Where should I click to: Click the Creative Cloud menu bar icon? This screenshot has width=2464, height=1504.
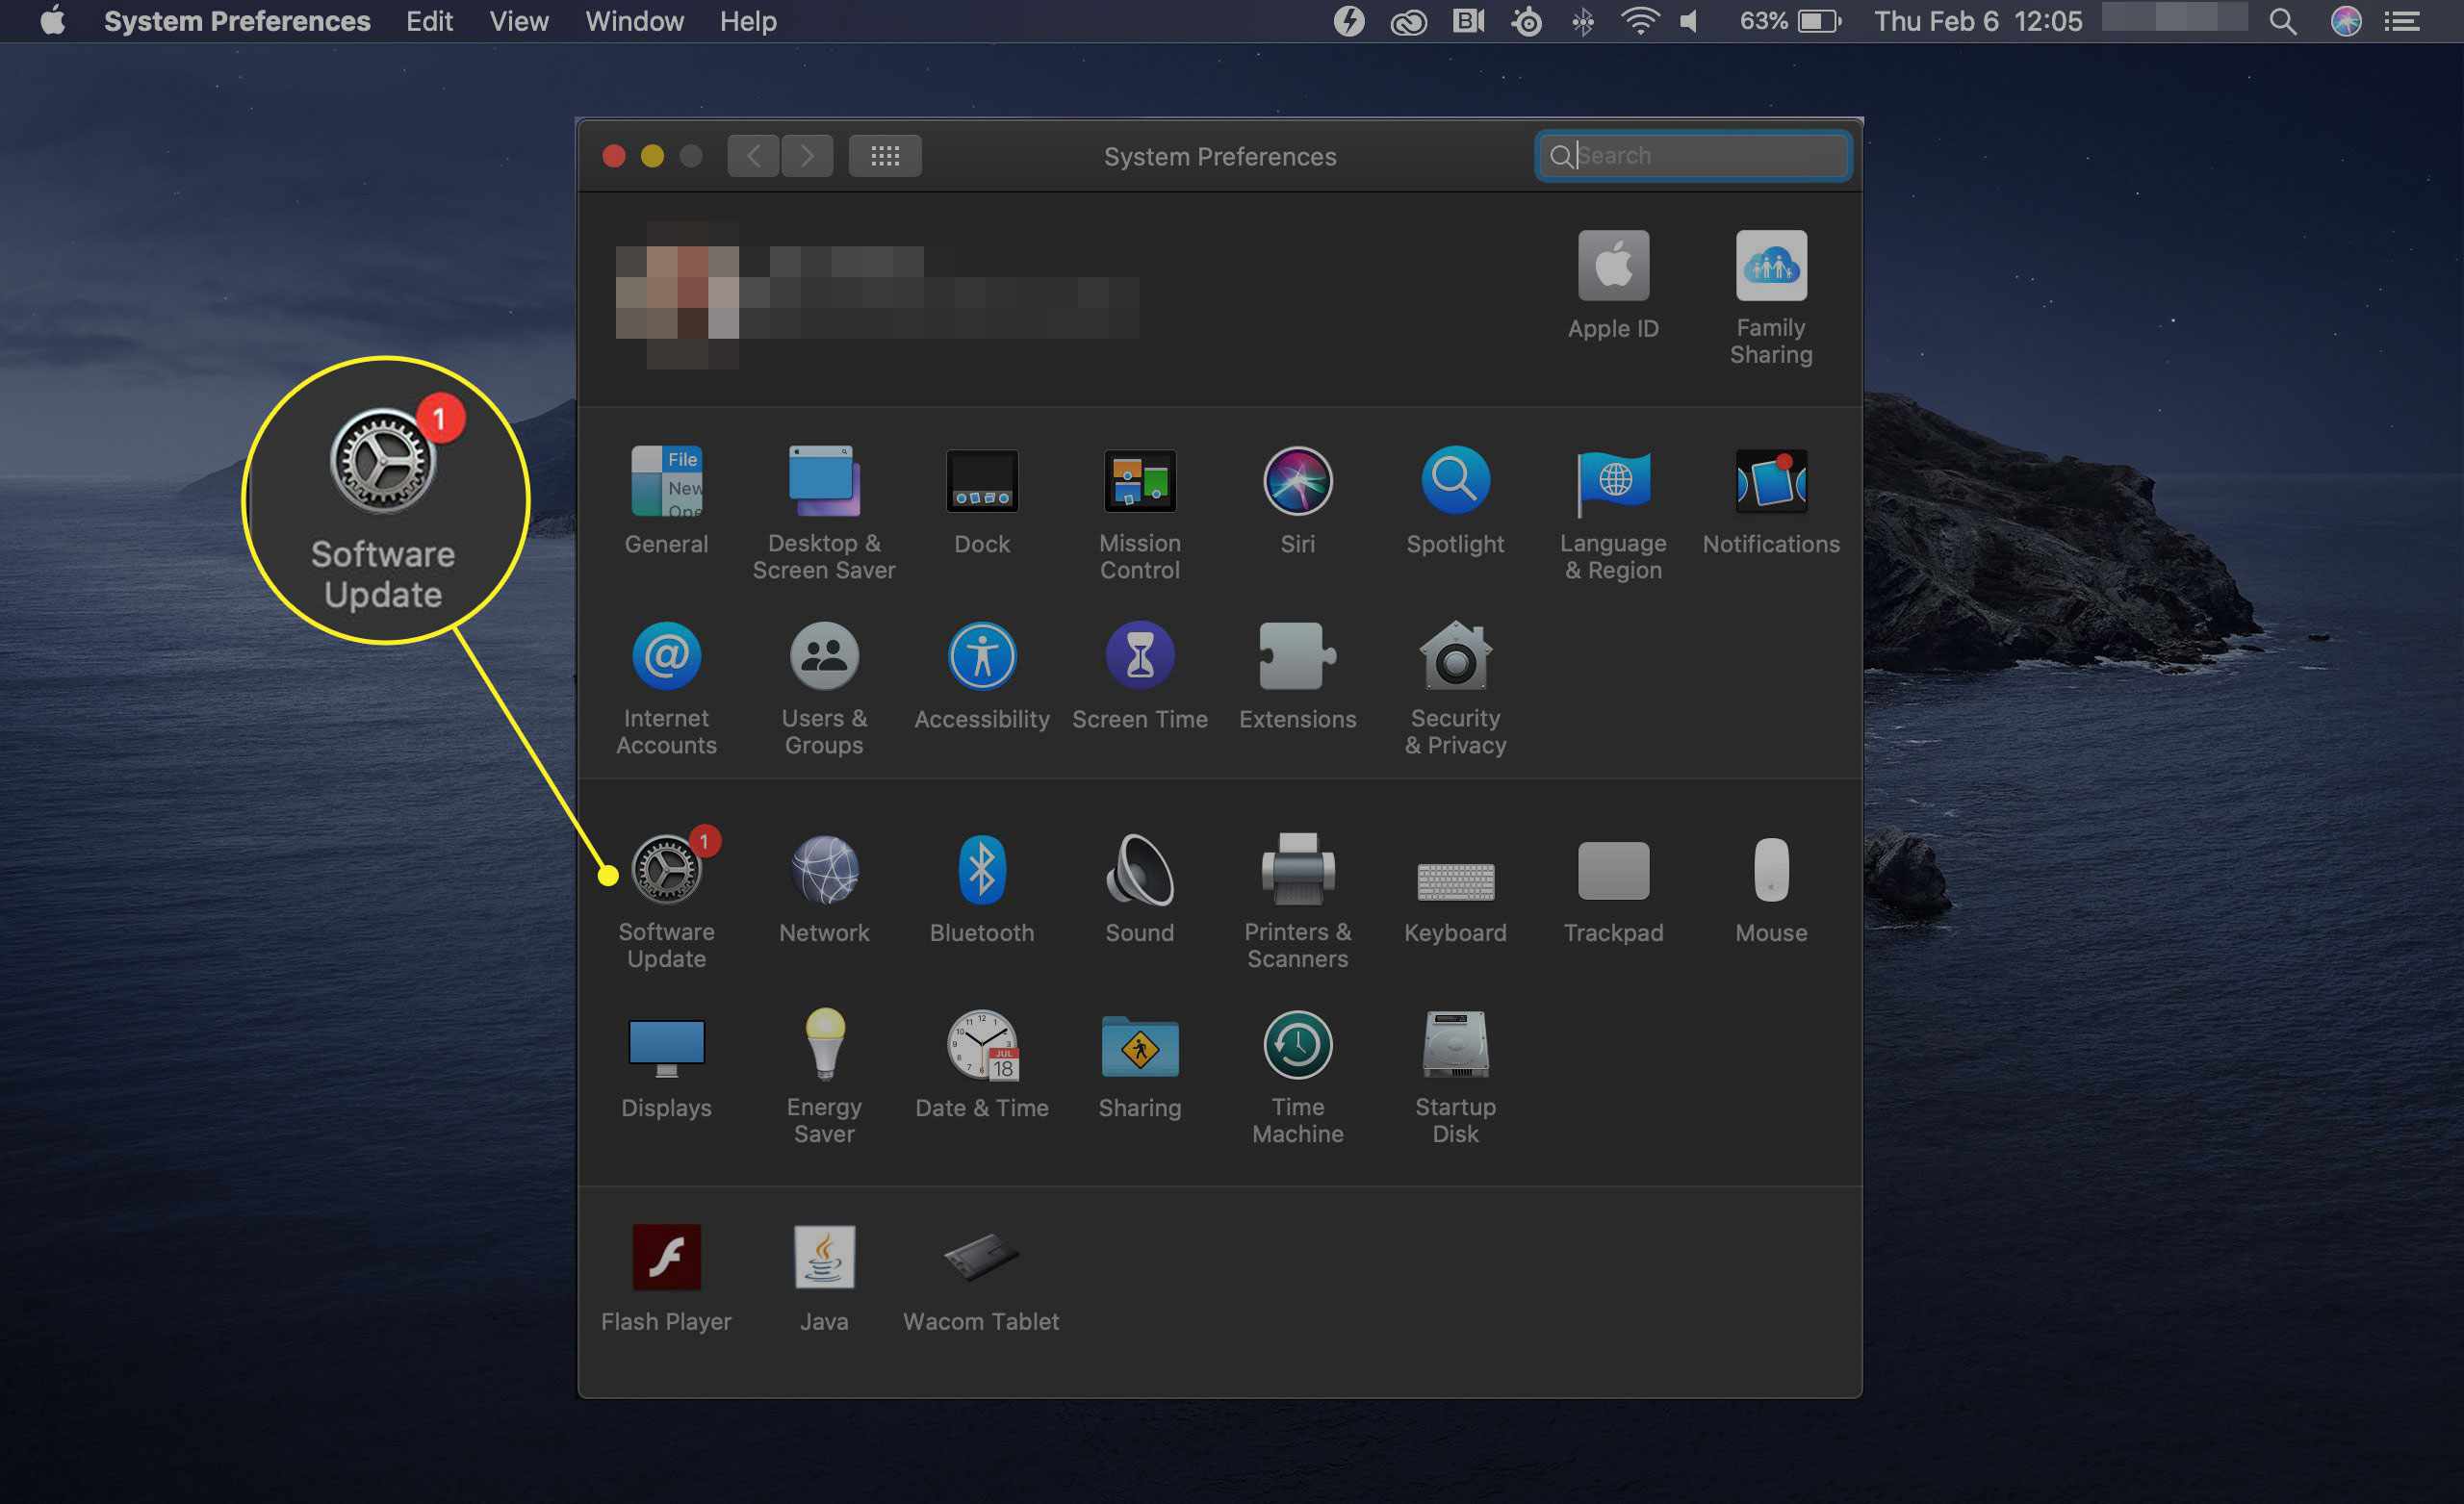(1408, 22)
